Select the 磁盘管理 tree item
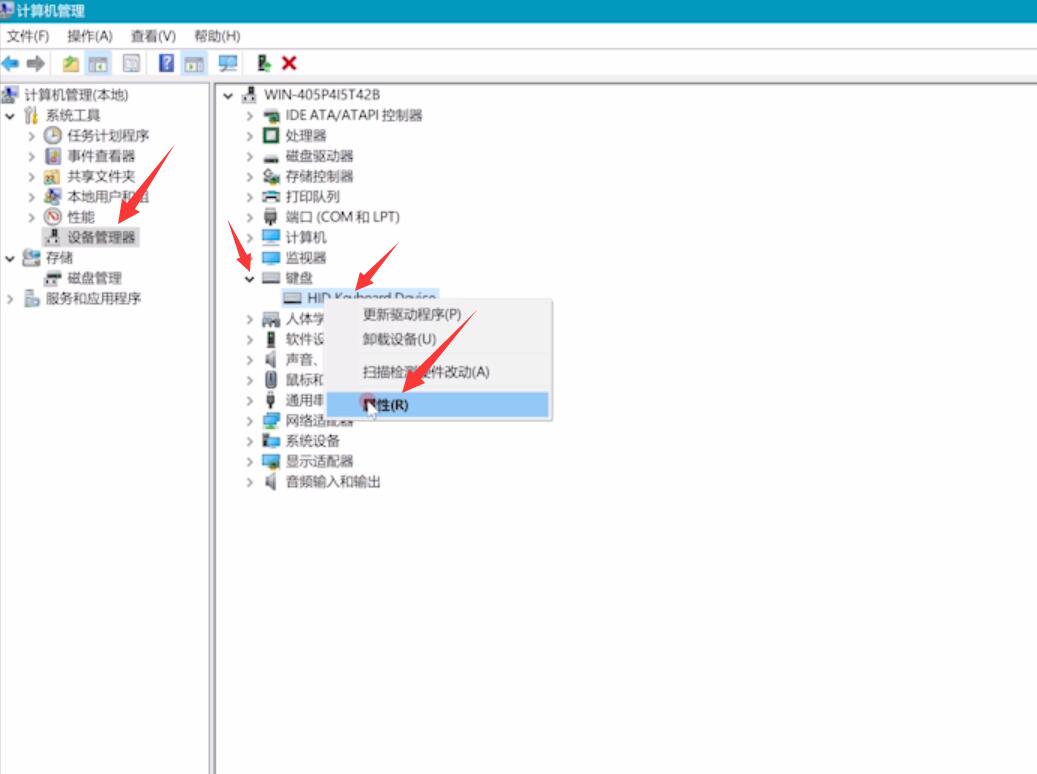The width and height of the screenshot is (1037, 774). click(x=95, y=278)
